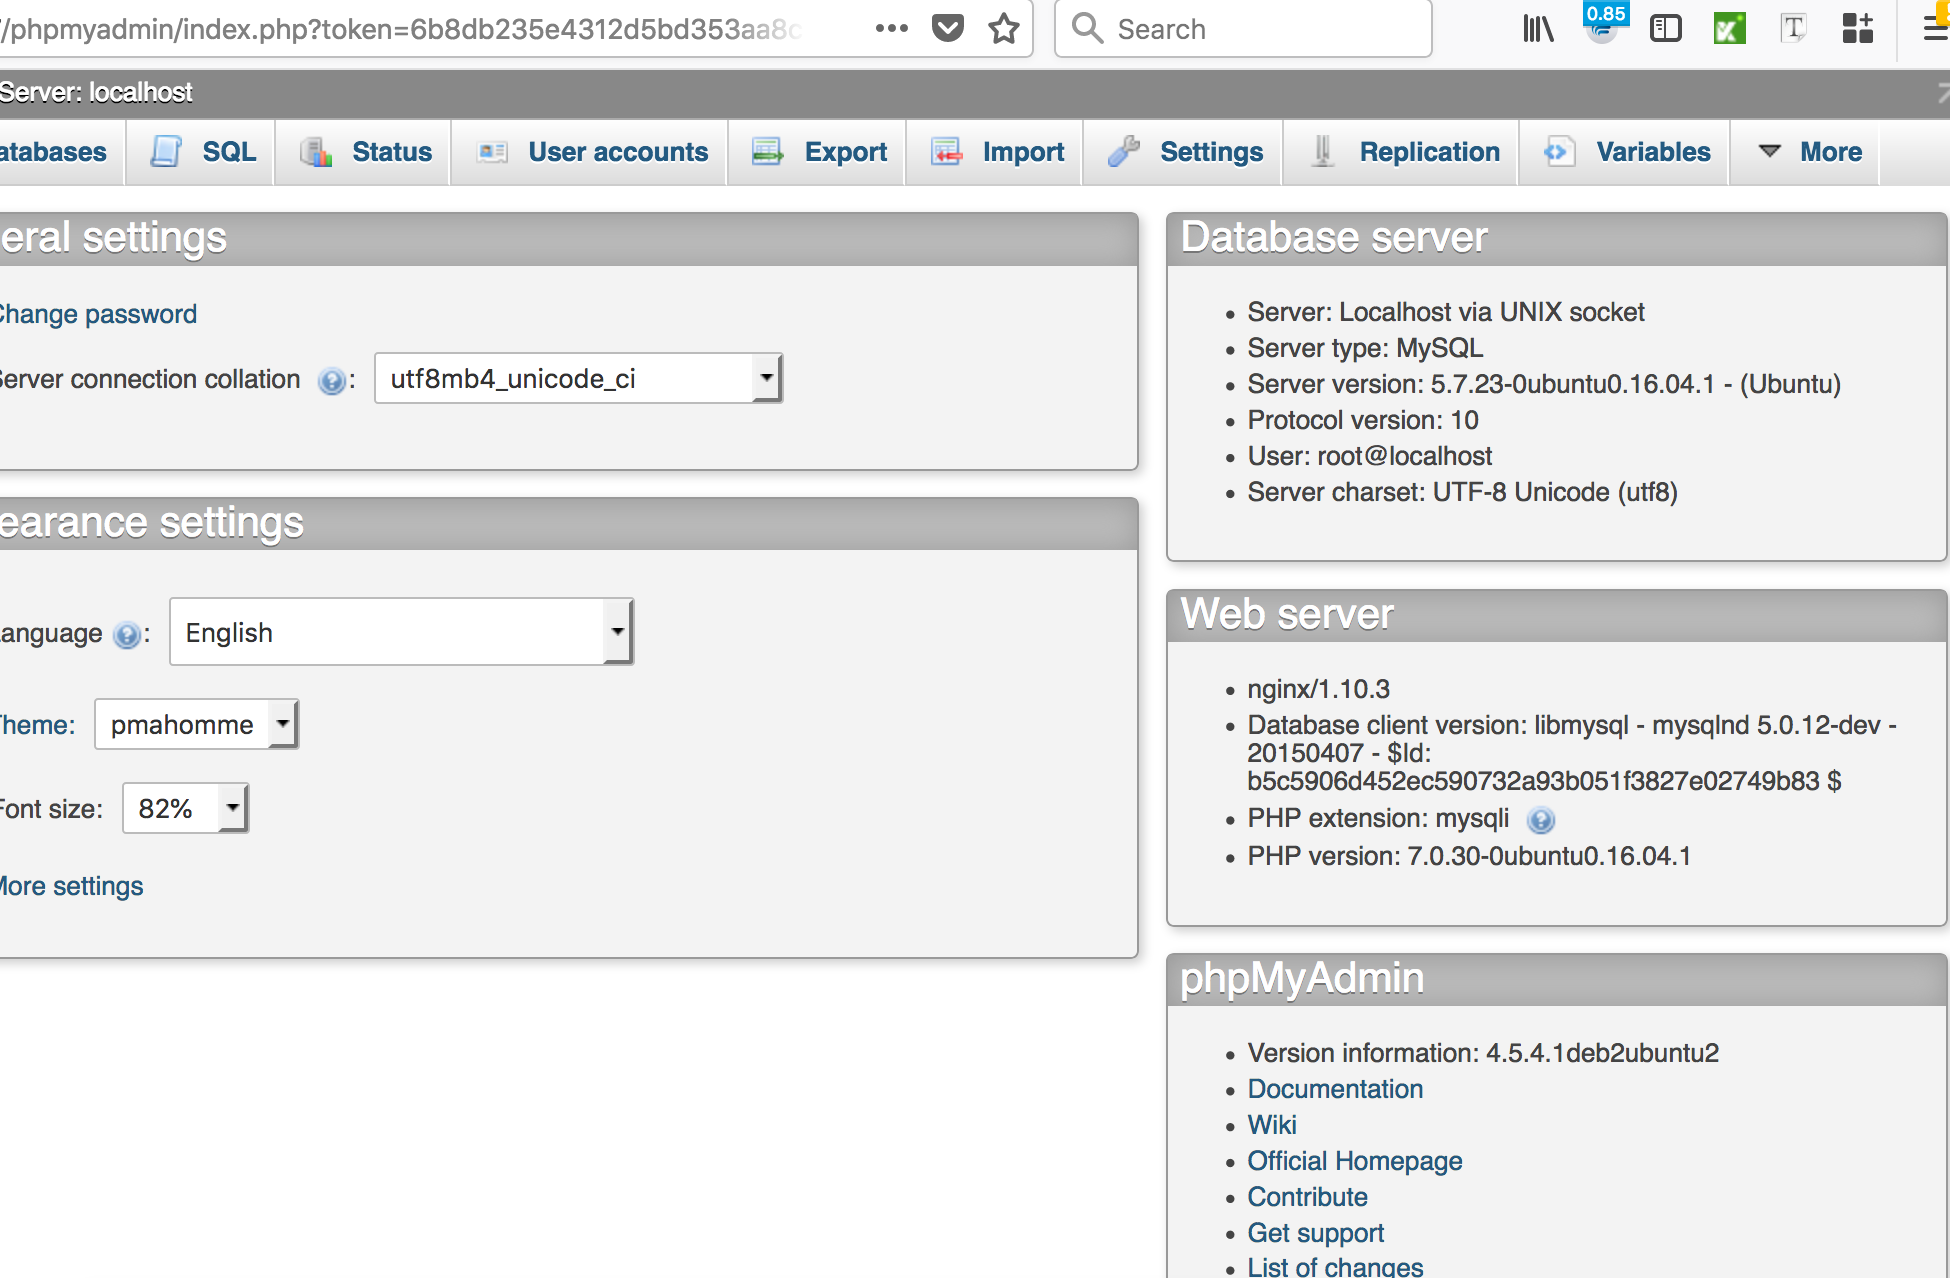Toggle the browser sidebar icon
This screenshot has width=1950, height=1278.
(1665, 28)
